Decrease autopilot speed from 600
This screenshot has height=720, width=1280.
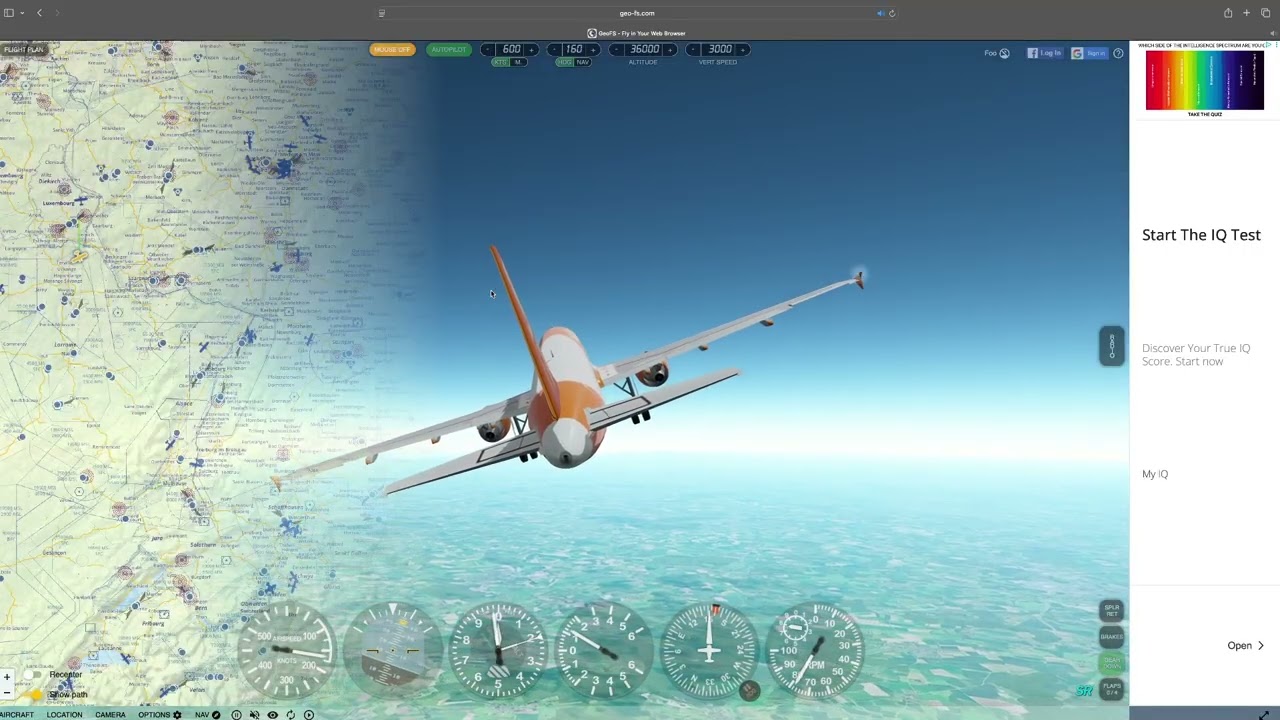[488, 49]
